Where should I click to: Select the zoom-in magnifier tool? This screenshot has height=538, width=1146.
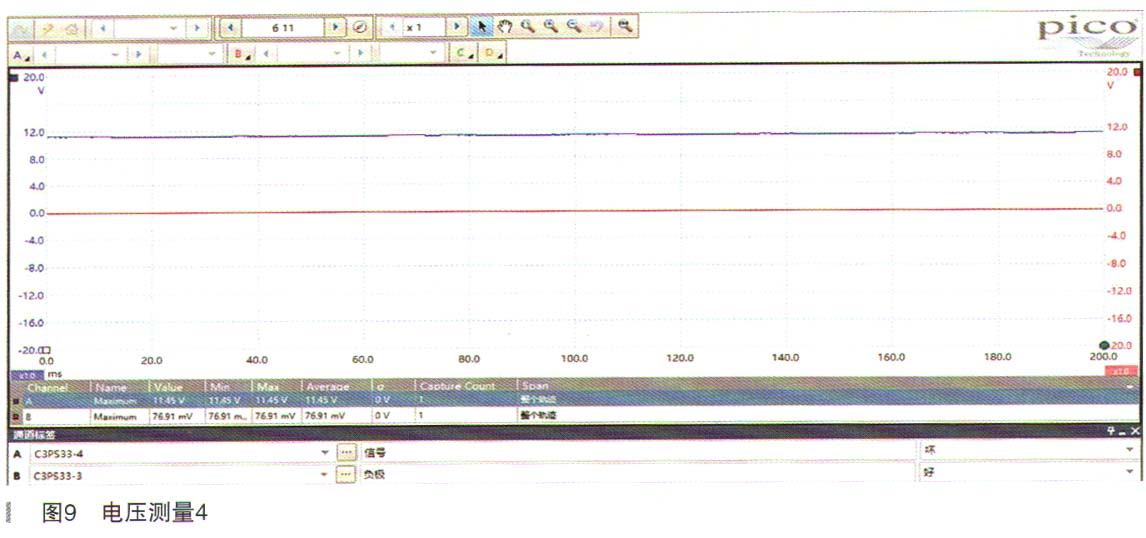pos(550,27)
